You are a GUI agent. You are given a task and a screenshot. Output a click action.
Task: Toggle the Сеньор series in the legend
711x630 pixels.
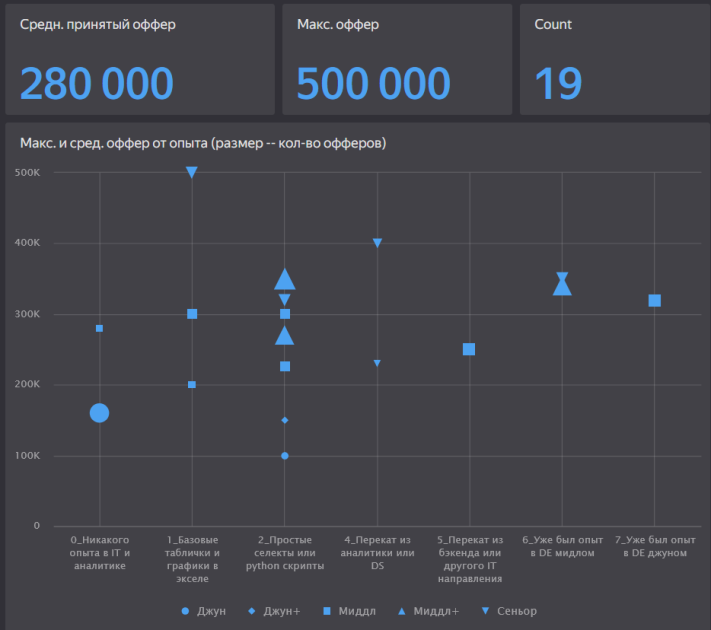click(x=509, y=611)
